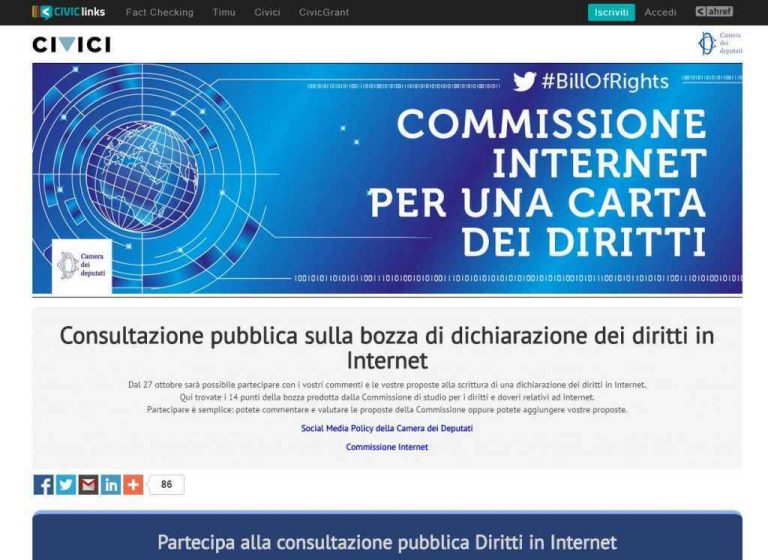This screenshot has width=768, height=560.
Task: Share the page on Facebook
Action: [x=43, y=485]
